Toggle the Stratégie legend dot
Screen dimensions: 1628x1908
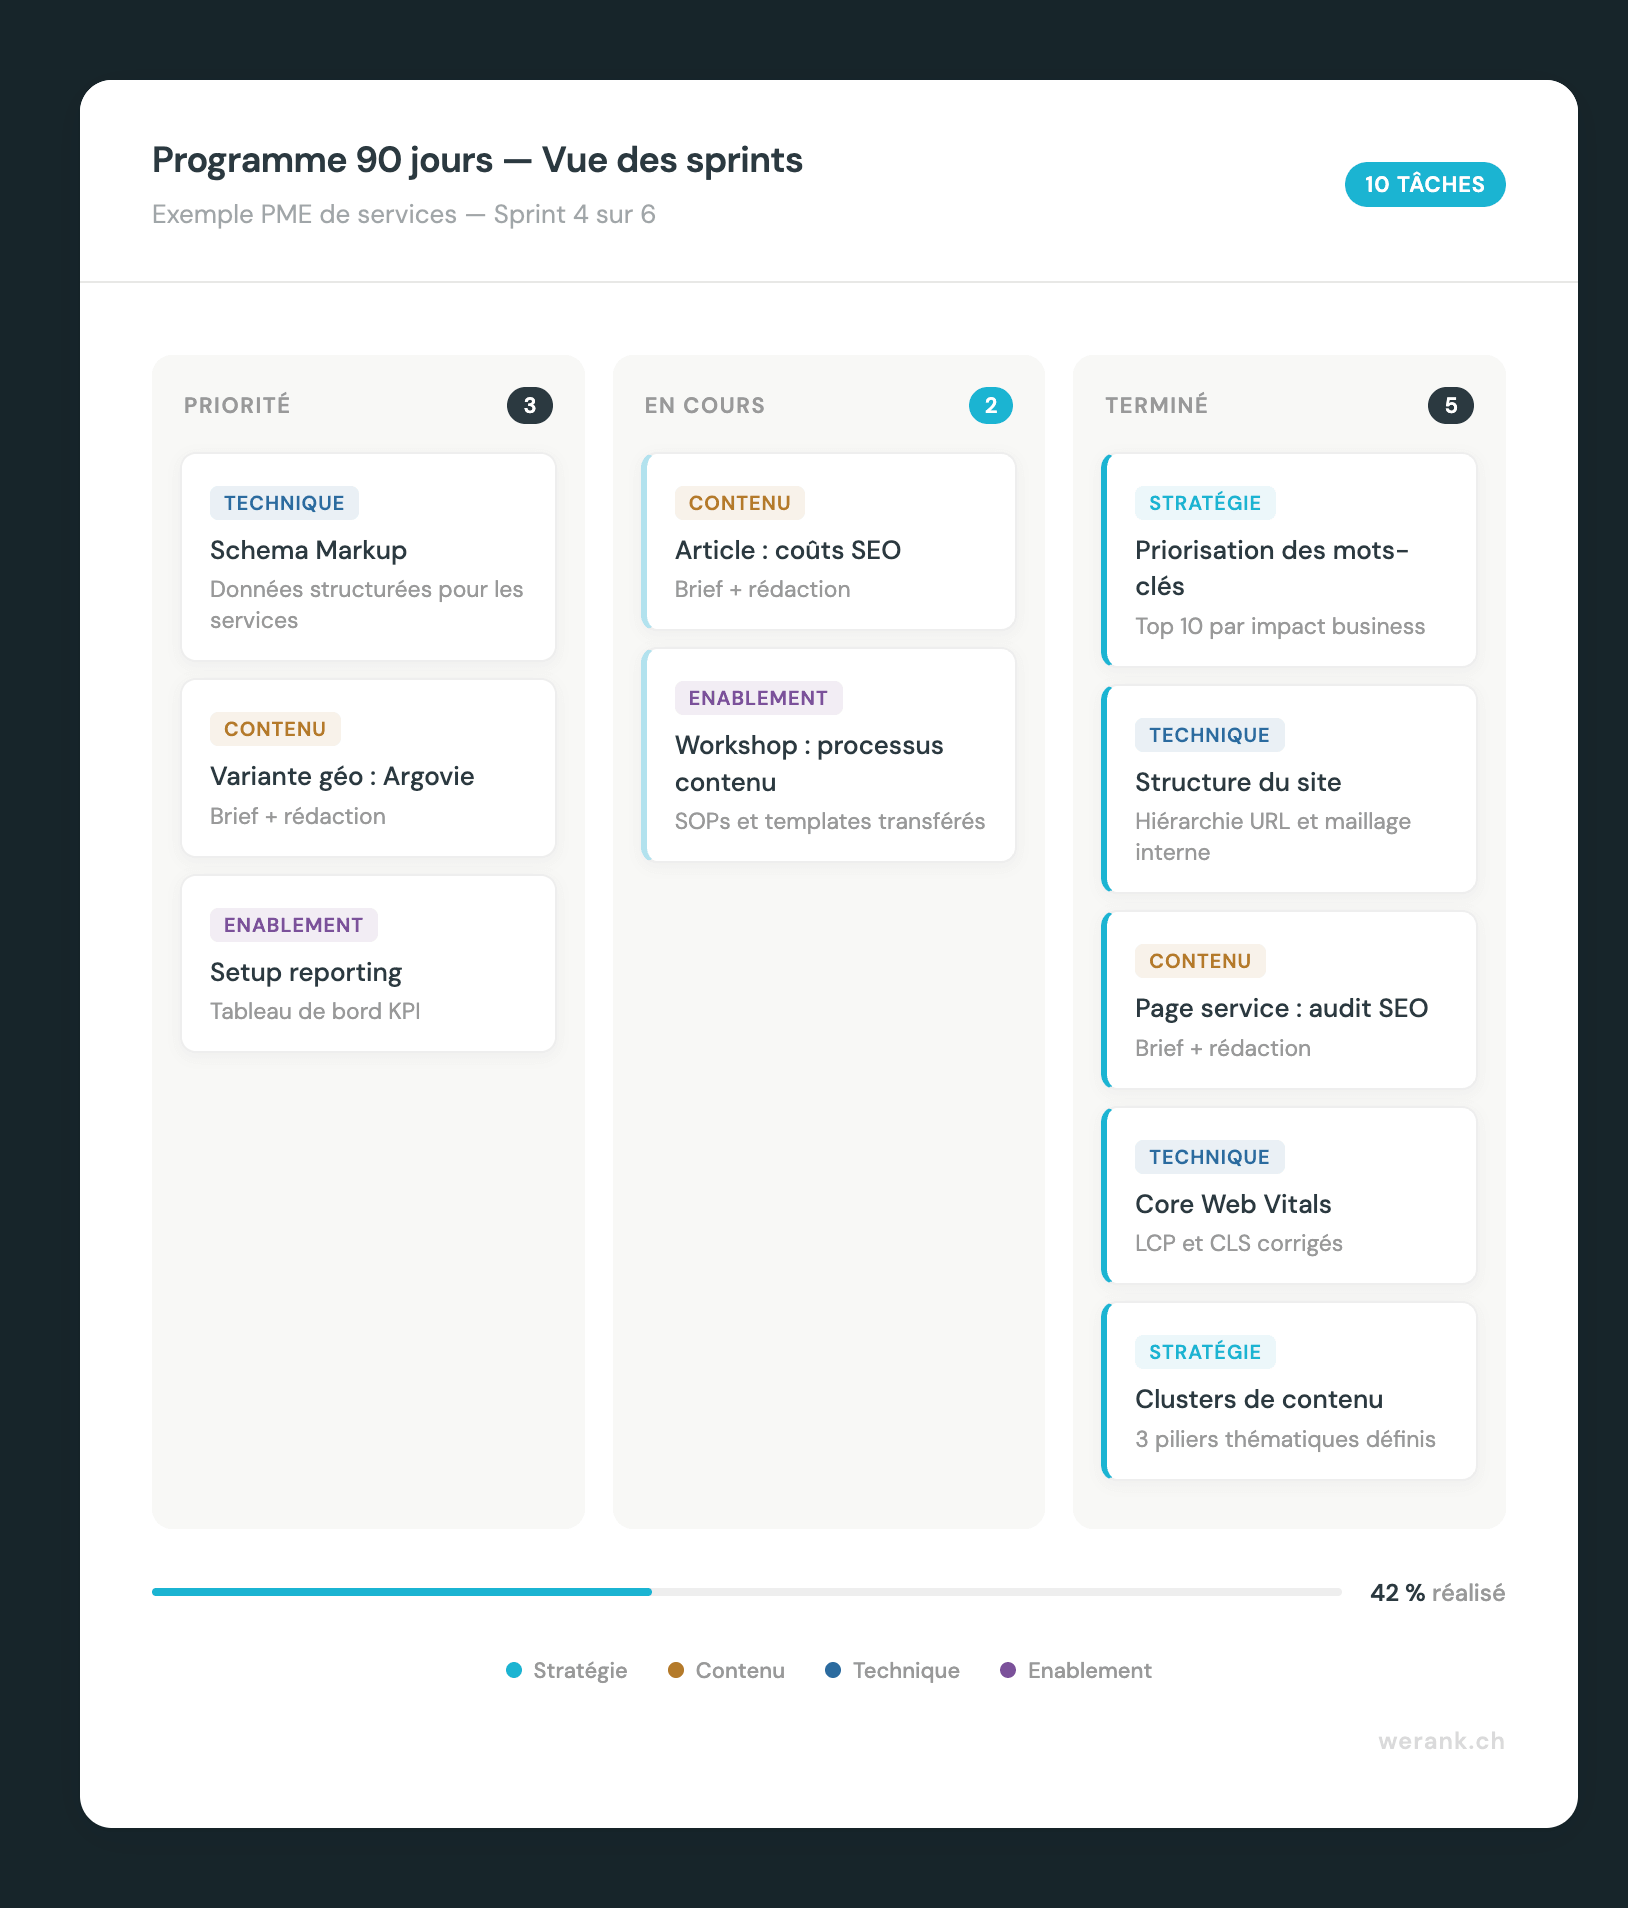(513, 1670)
